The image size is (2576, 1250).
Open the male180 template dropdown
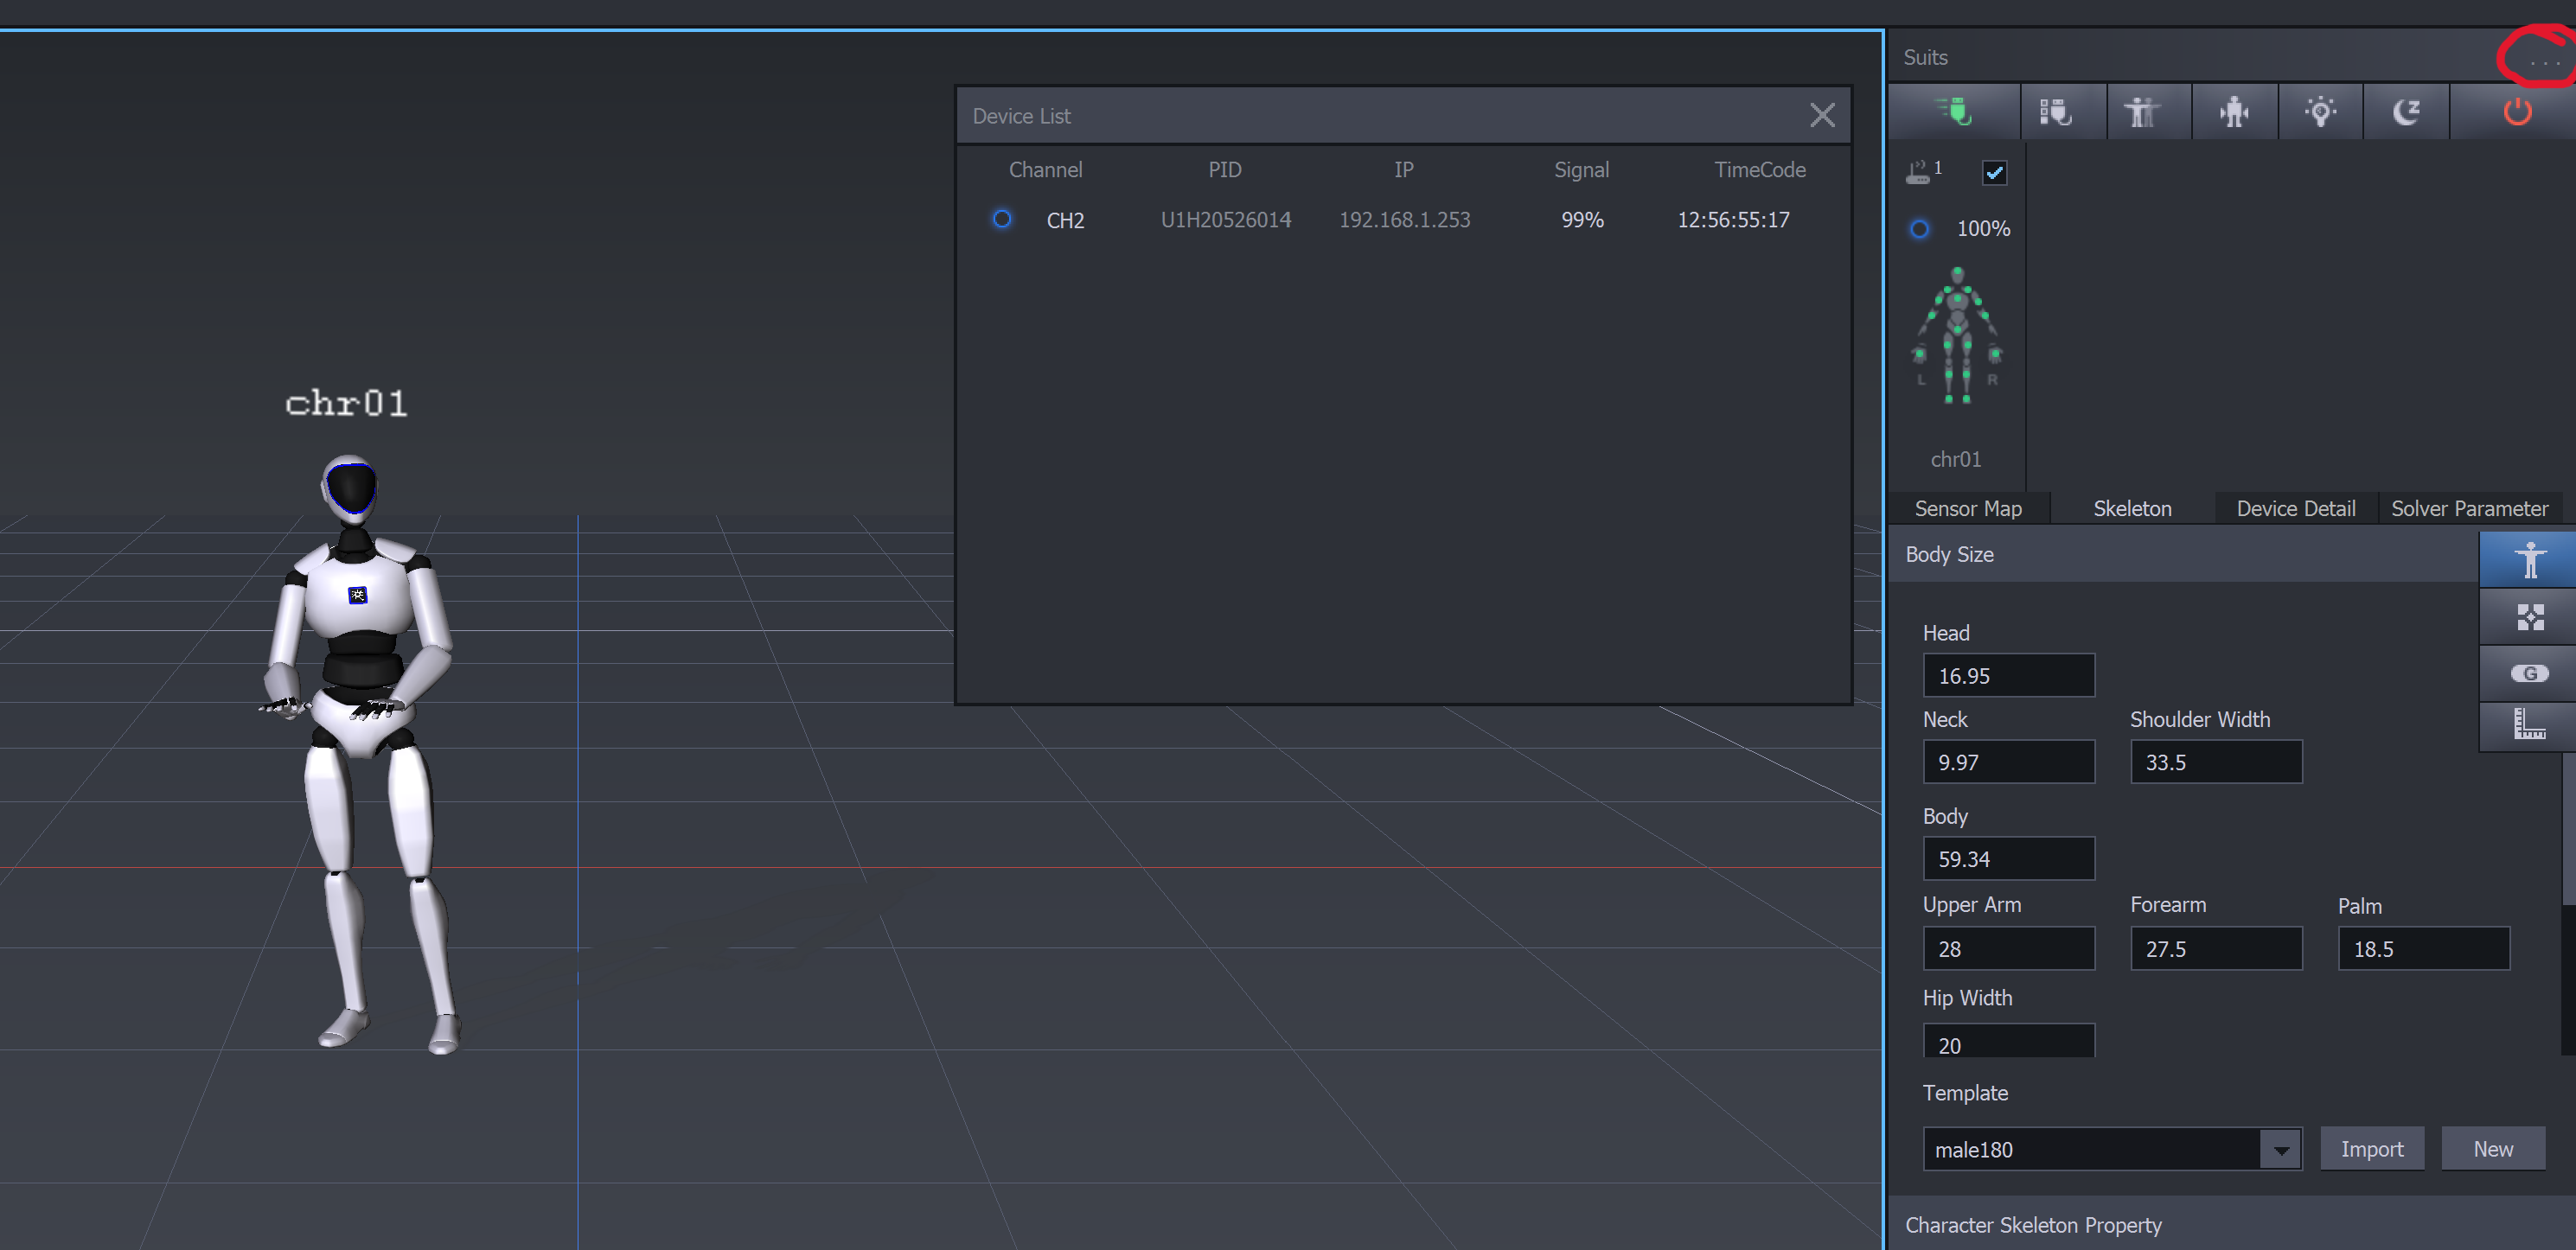click(x=2280, y=1149)
